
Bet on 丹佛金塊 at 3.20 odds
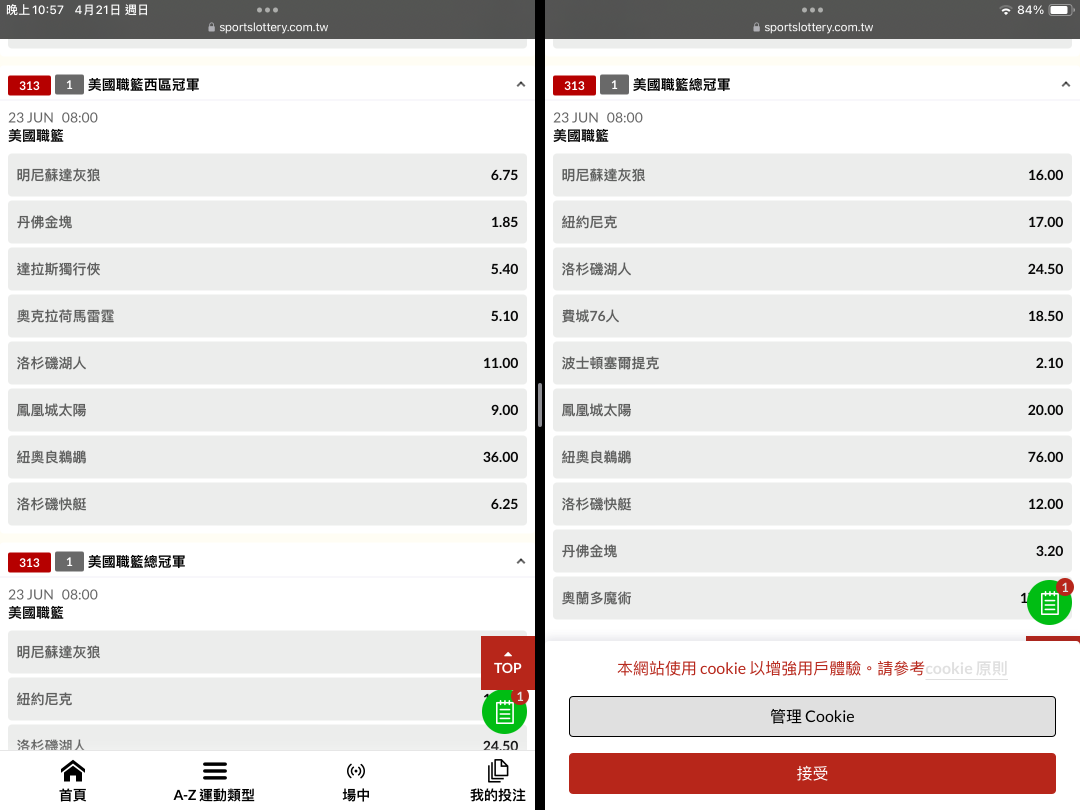click(812, 551)
